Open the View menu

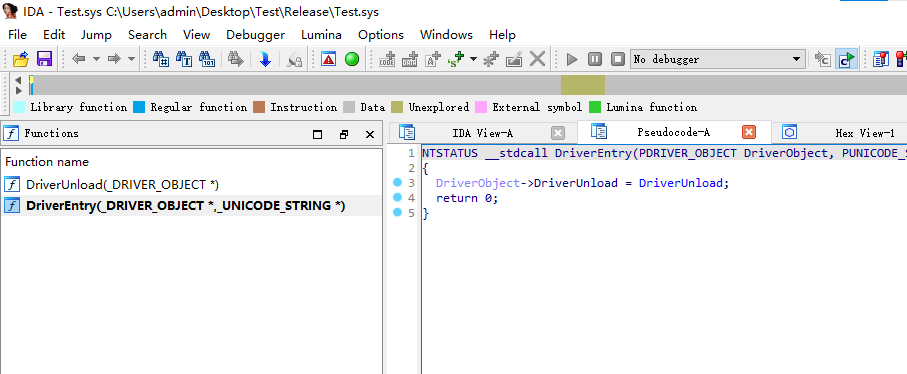(196, 35)
